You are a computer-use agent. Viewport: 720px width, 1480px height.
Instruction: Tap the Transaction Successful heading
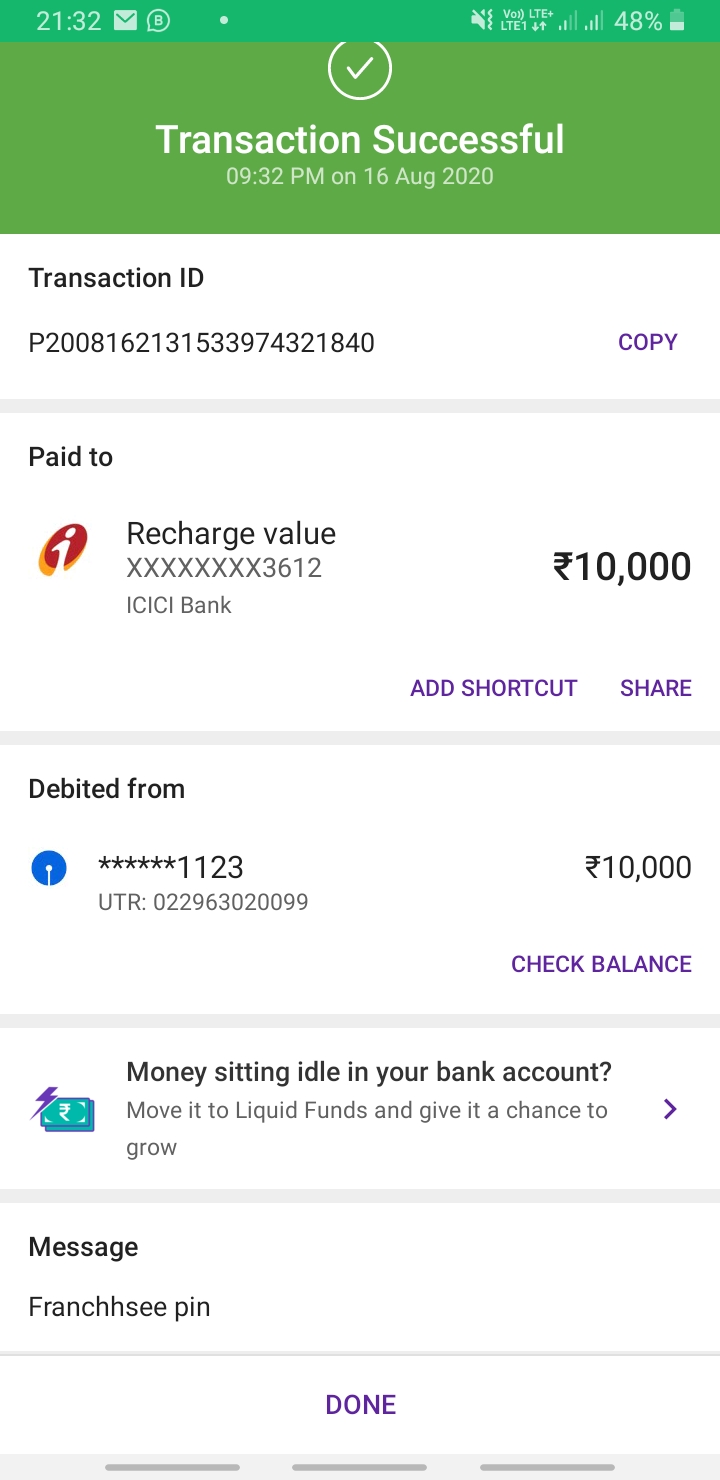(x=360, y=139)
